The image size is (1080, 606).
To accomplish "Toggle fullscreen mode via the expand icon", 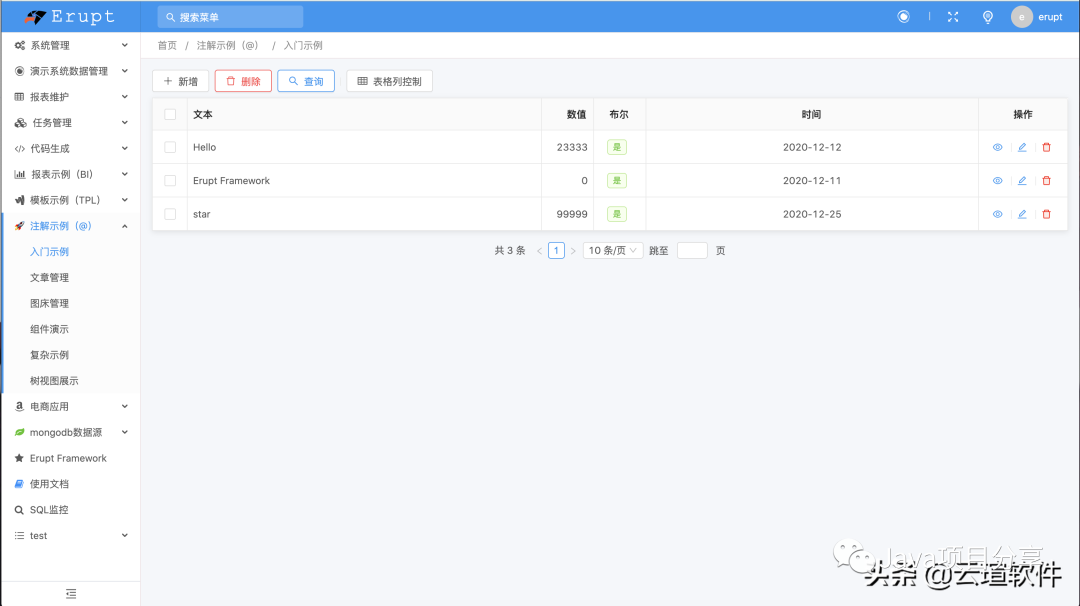I will pos(952,16).
